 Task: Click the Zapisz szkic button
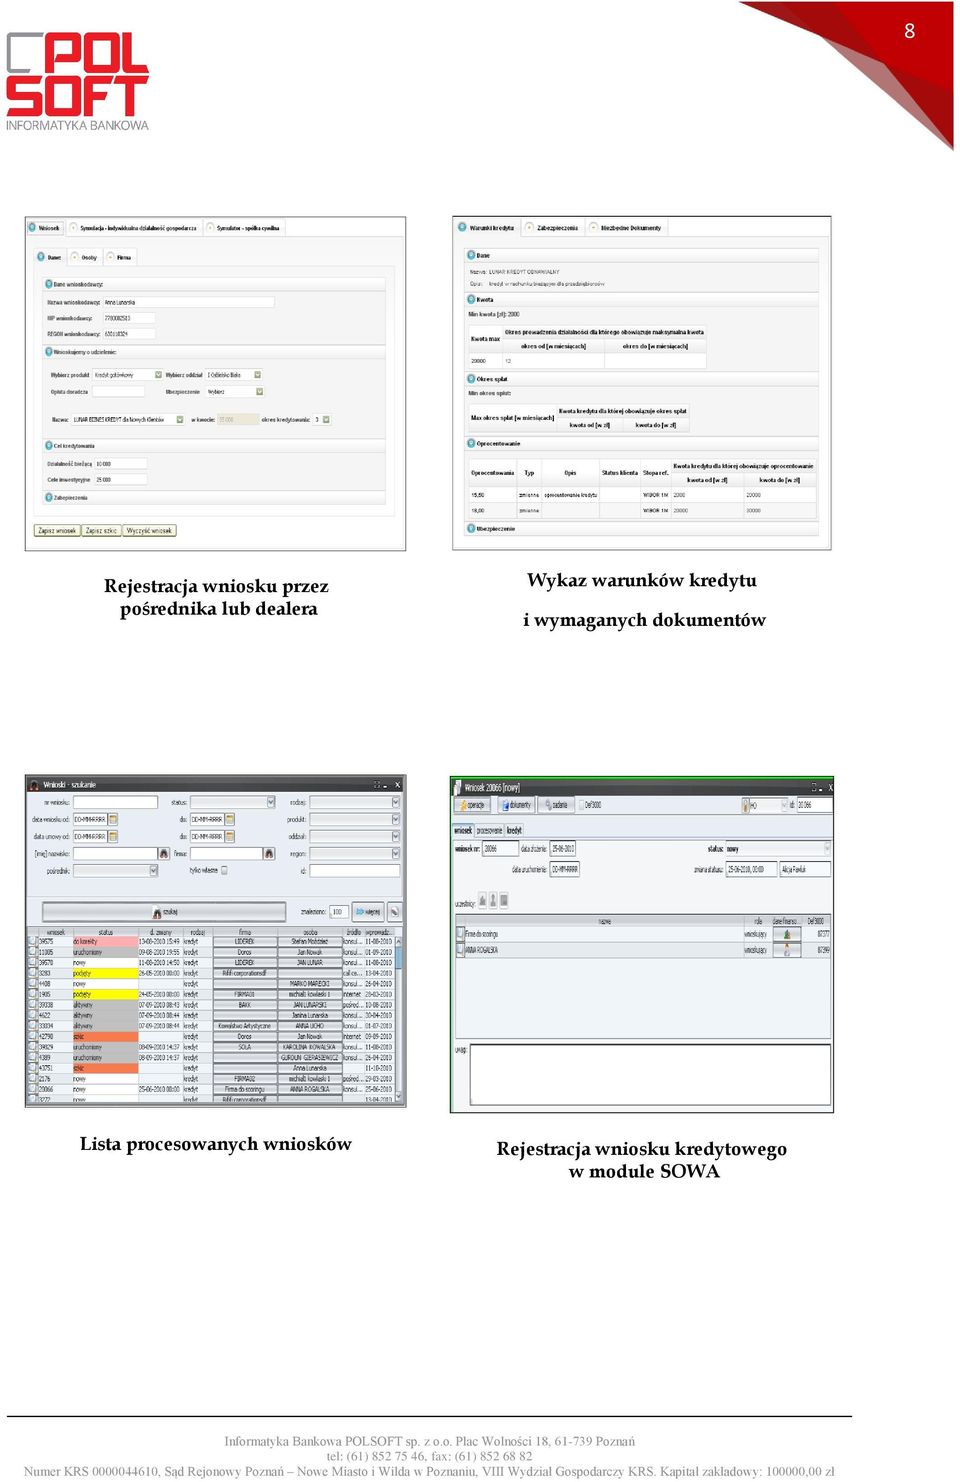pyautogui.click(x=101, y=531)
